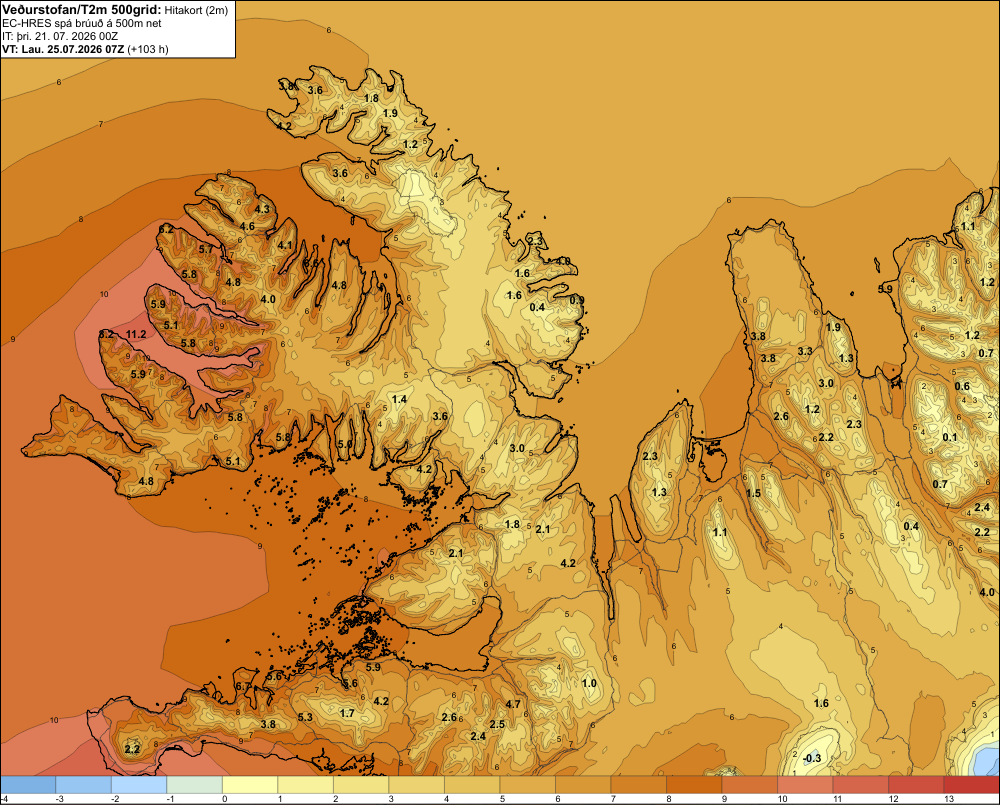Click the legend swatch between 10 and 11
The width and height of the screenshot is (1000, 805).
(805, 785)
